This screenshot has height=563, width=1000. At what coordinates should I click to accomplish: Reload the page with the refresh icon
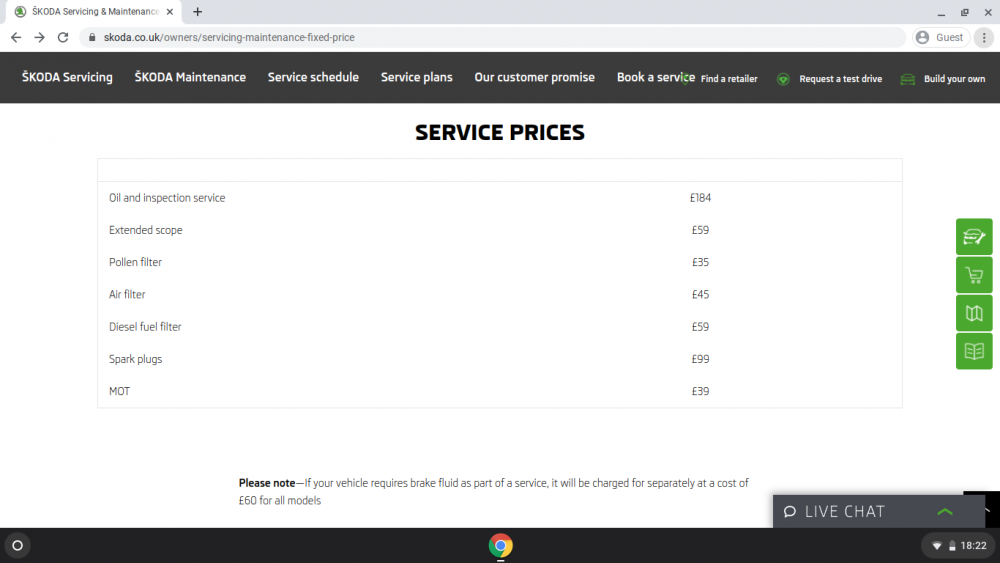(x=62, y=38)
